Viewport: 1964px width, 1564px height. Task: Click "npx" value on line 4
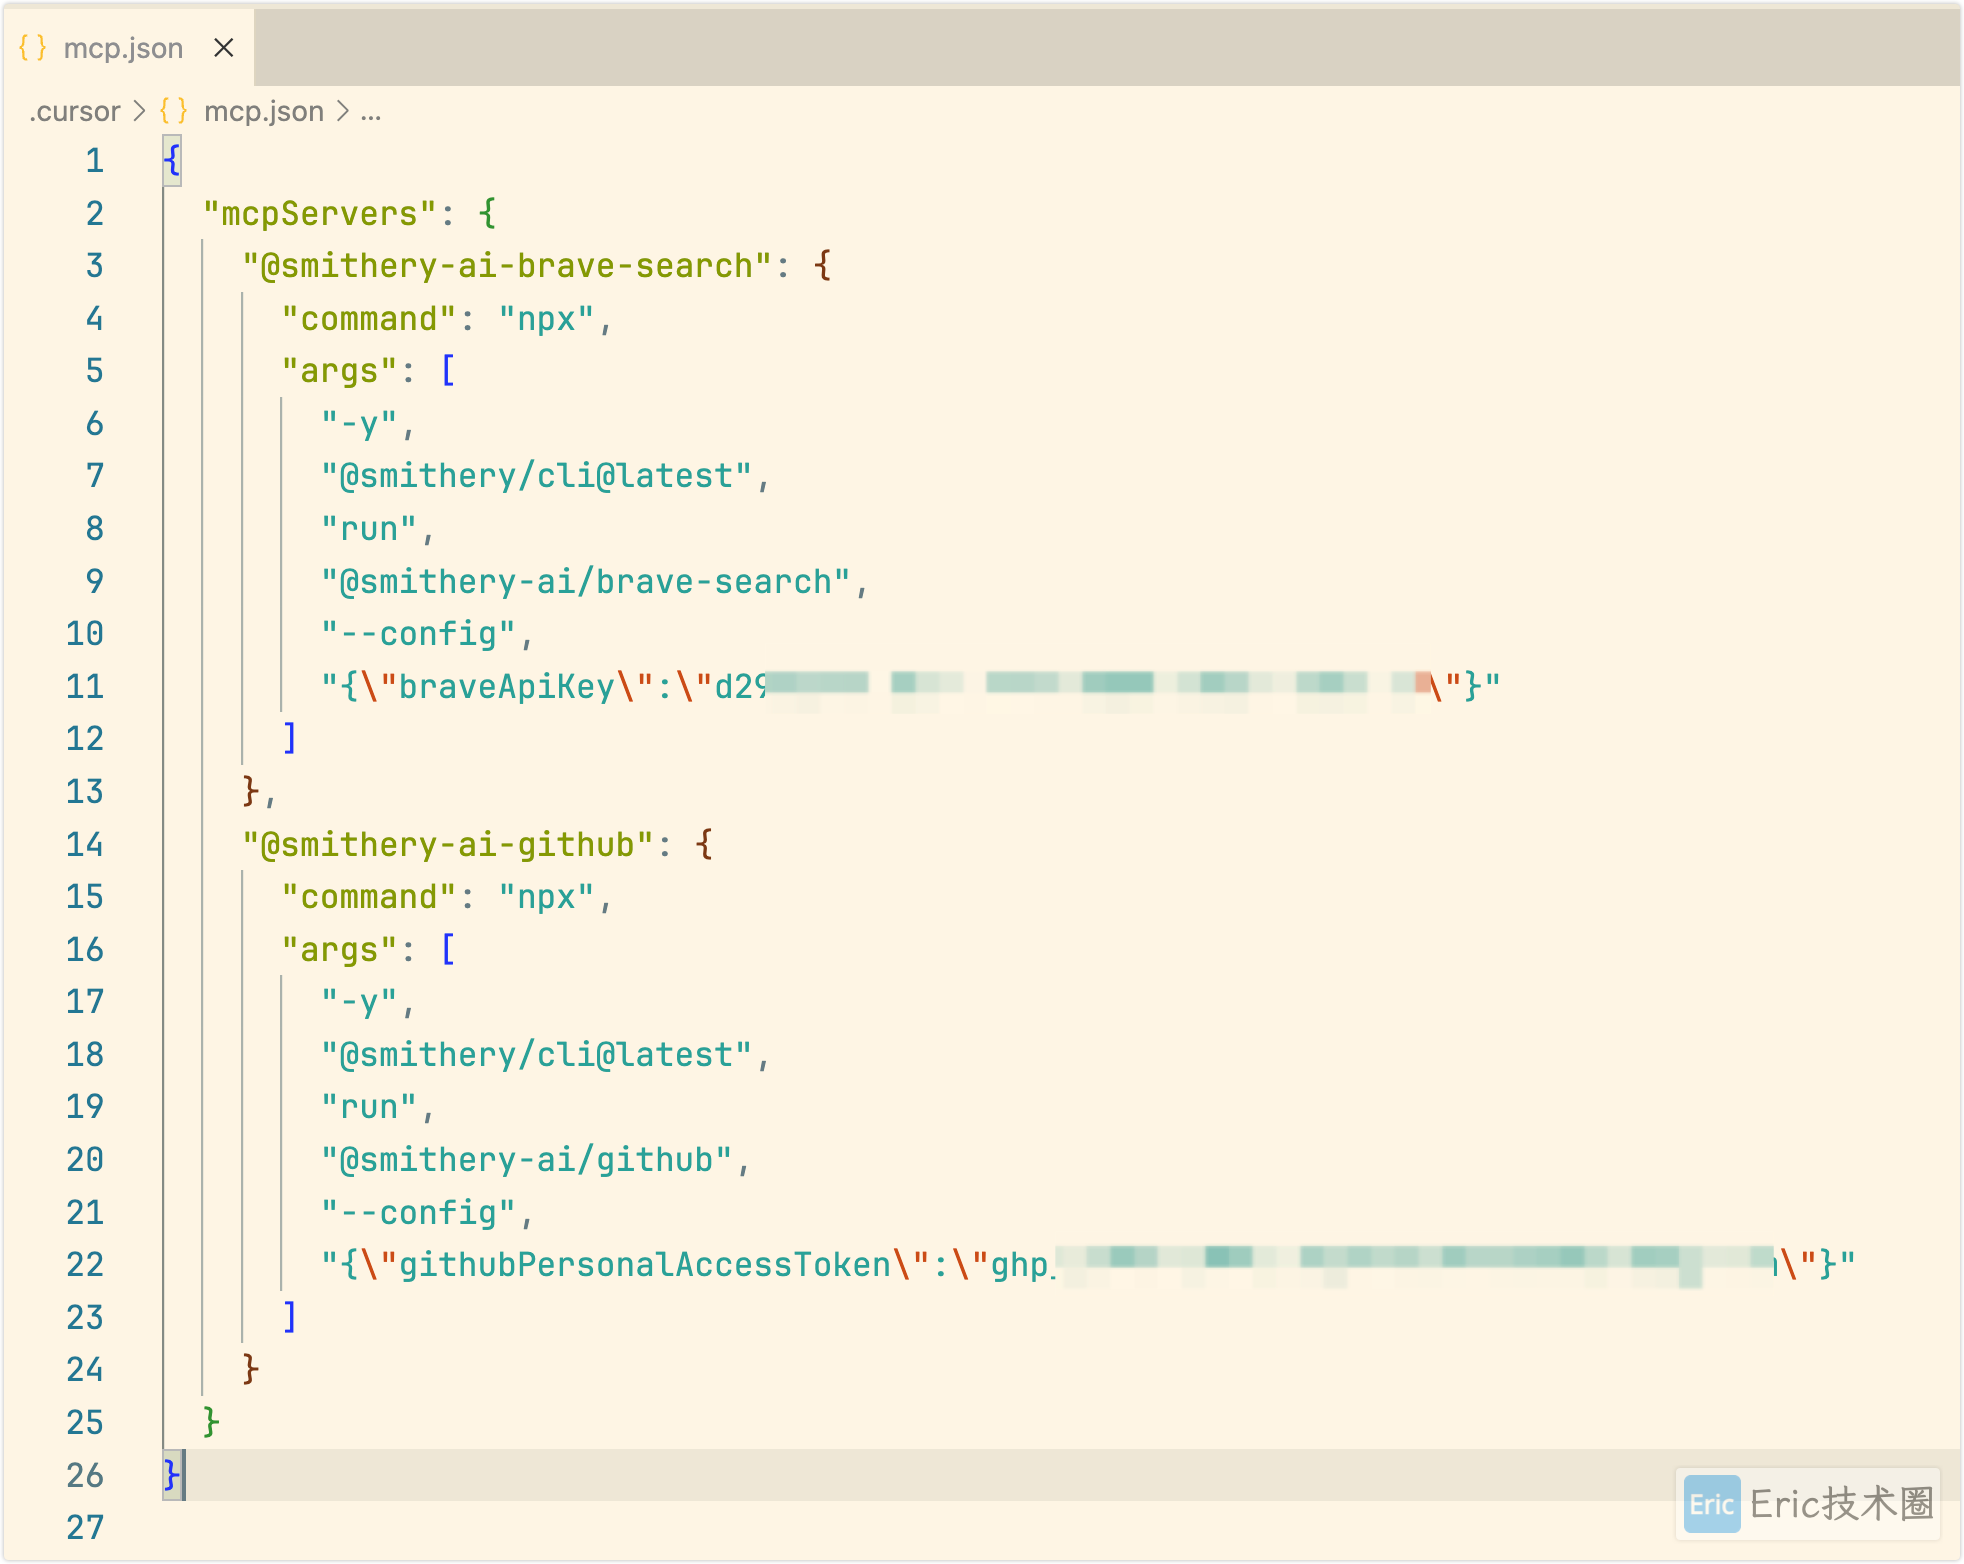547,319
